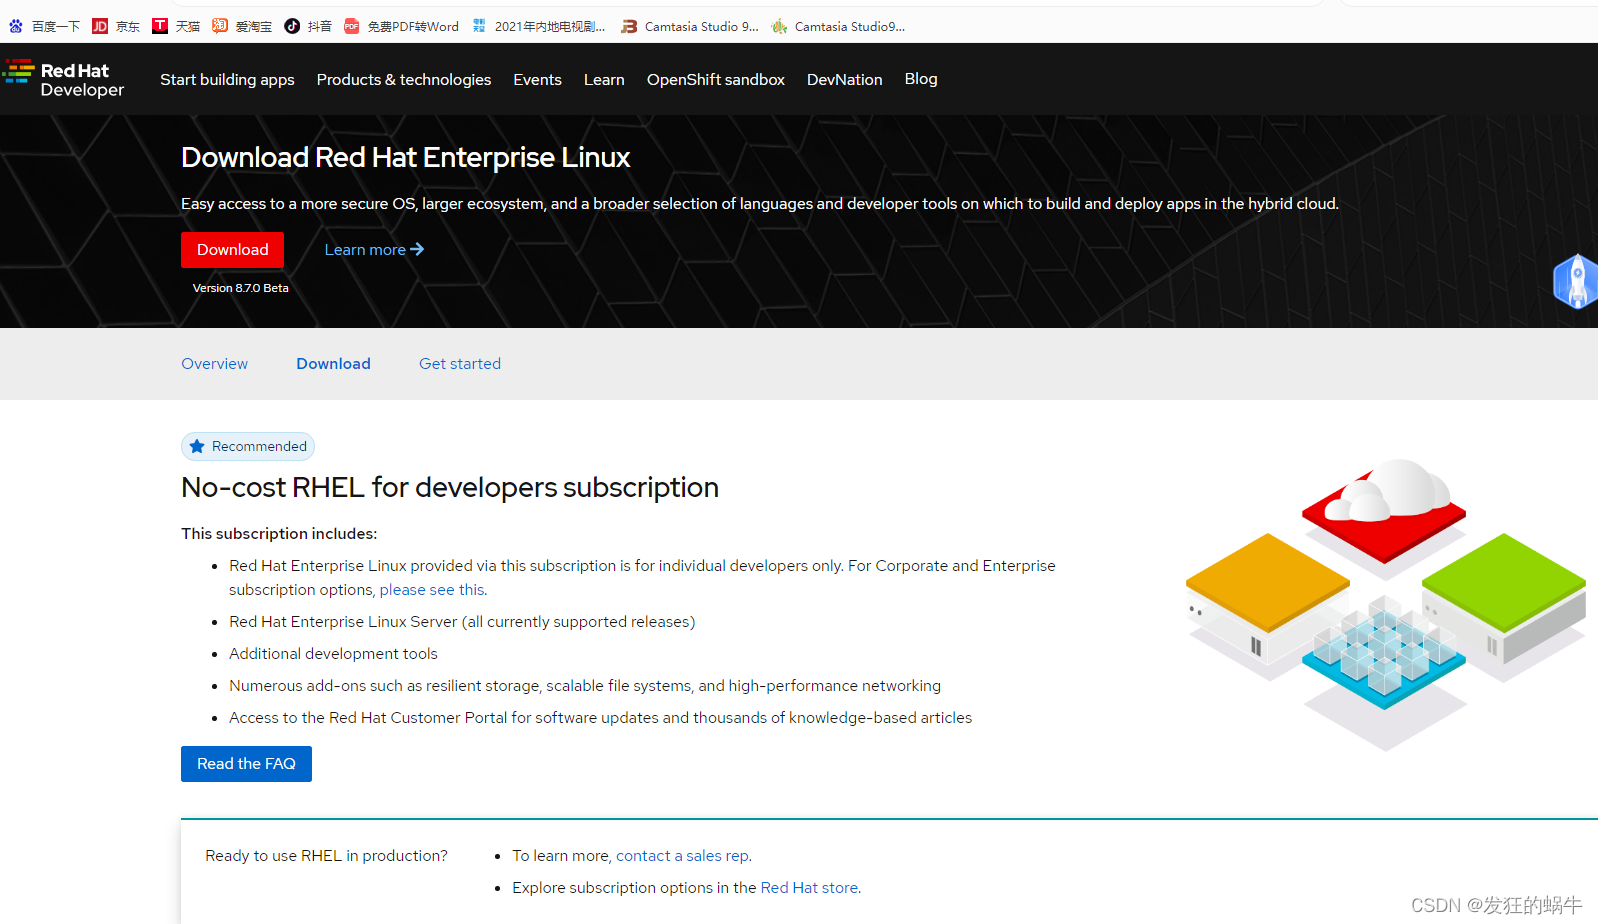Screen dimensions: 1598x924
Task: Open the Red Hat store link
Action: click(x=809, y=888)
